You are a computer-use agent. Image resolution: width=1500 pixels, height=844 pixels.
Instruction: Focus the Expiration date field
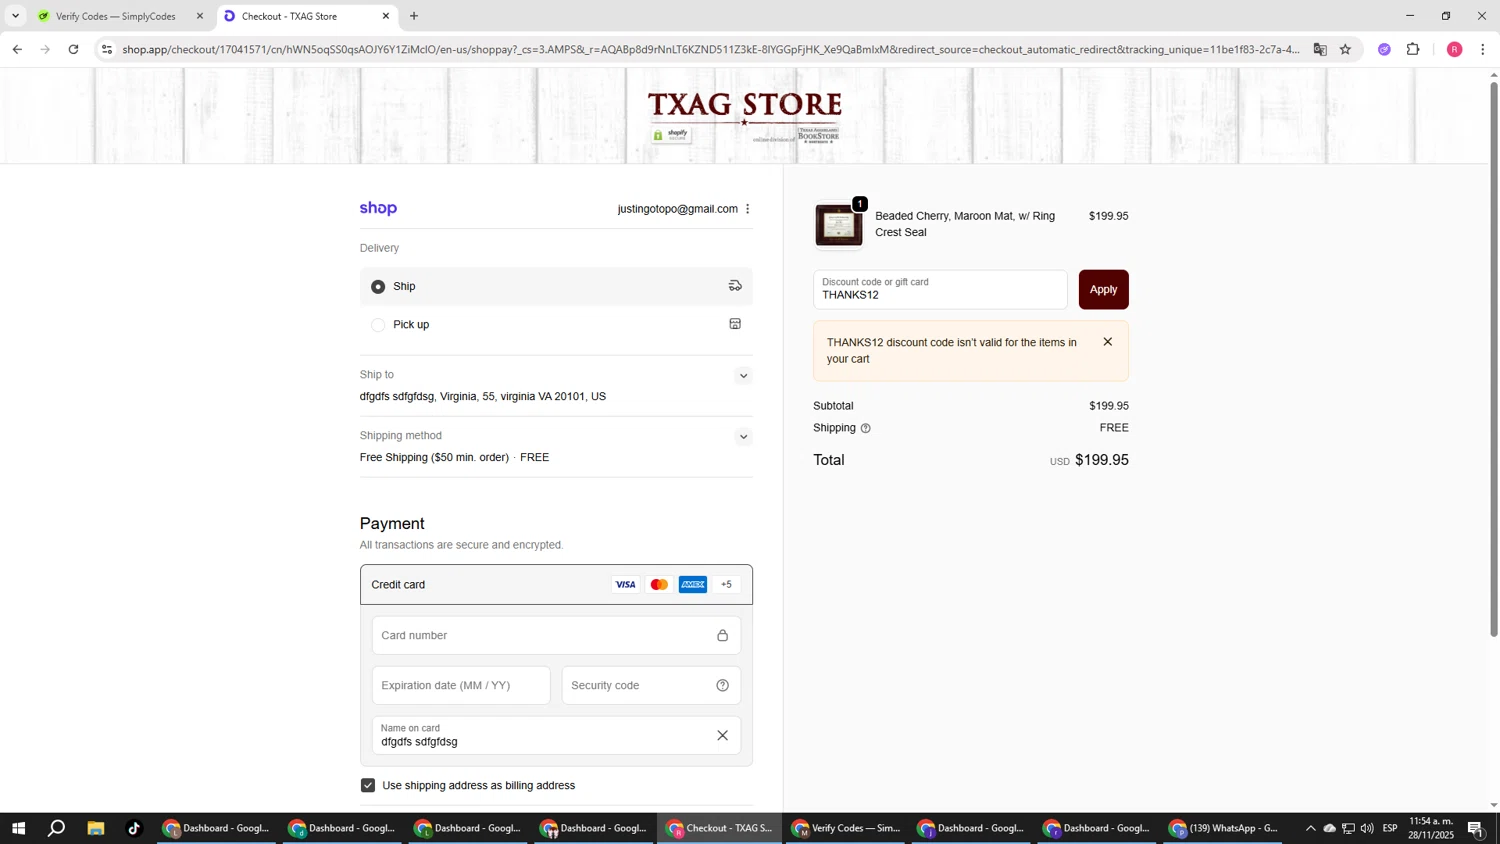(461, 686)
